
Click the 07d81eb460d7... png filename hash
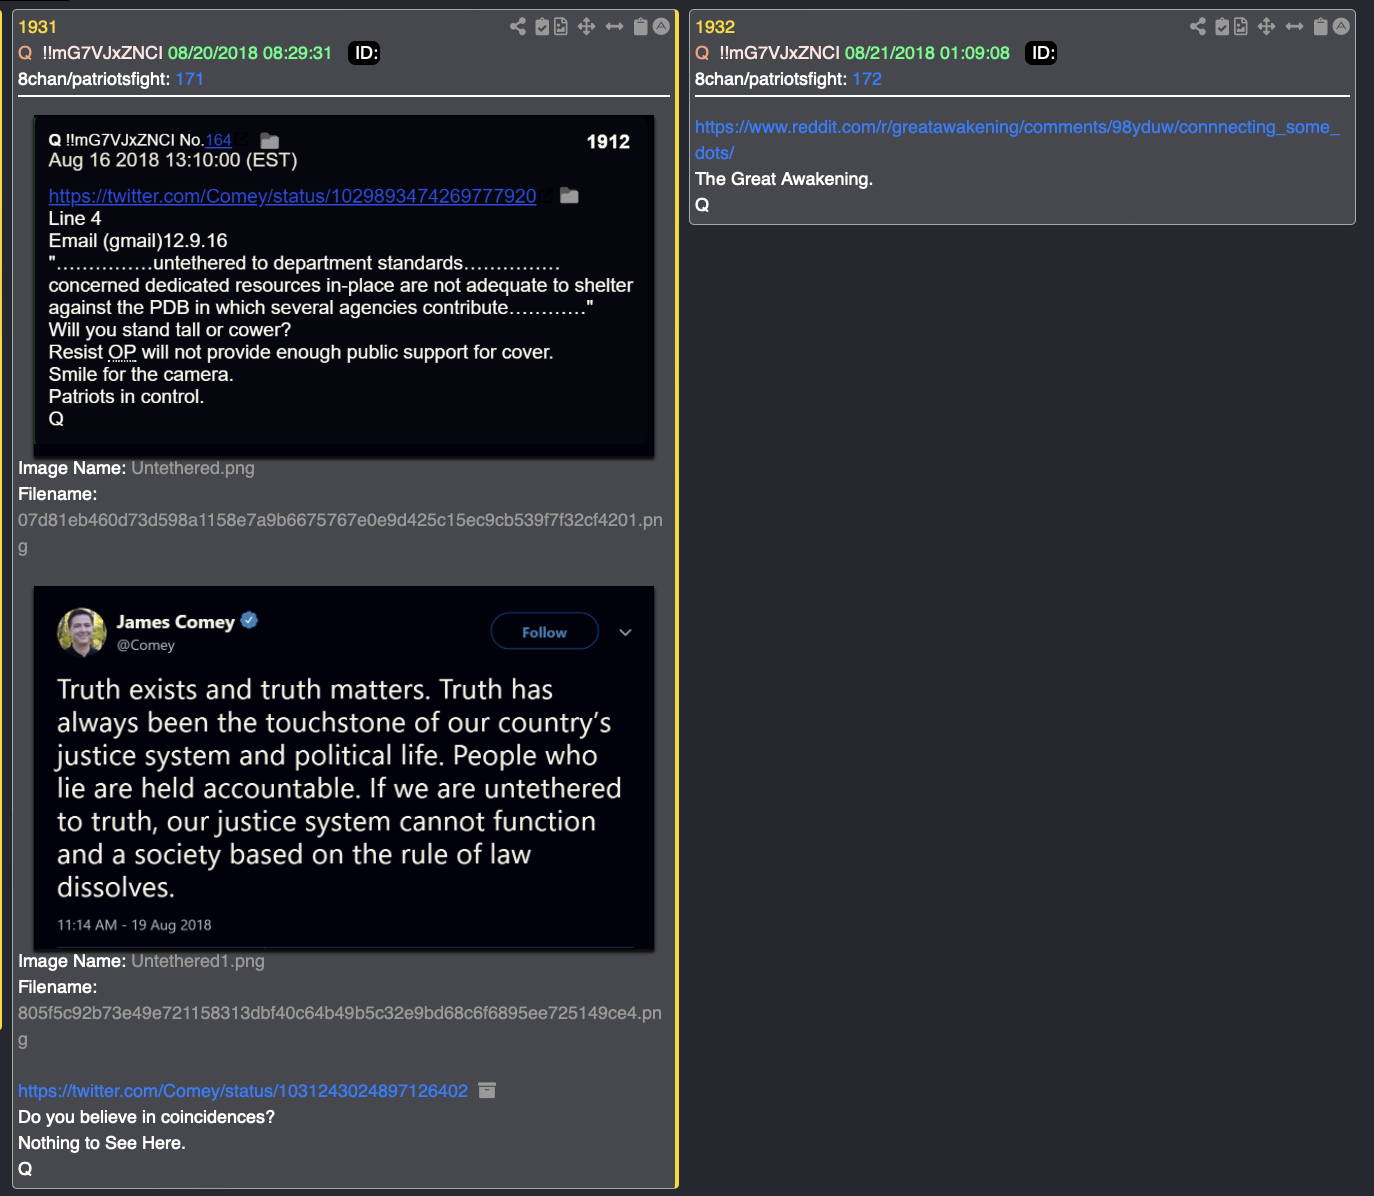[x=340, y=533]
